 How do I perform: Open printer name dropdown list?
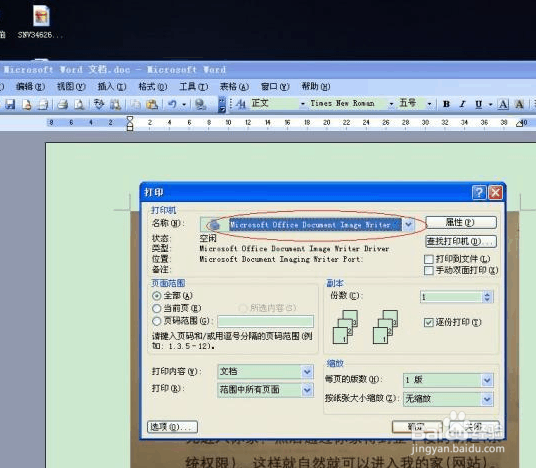pyautogui.click(x=408, y=225)
